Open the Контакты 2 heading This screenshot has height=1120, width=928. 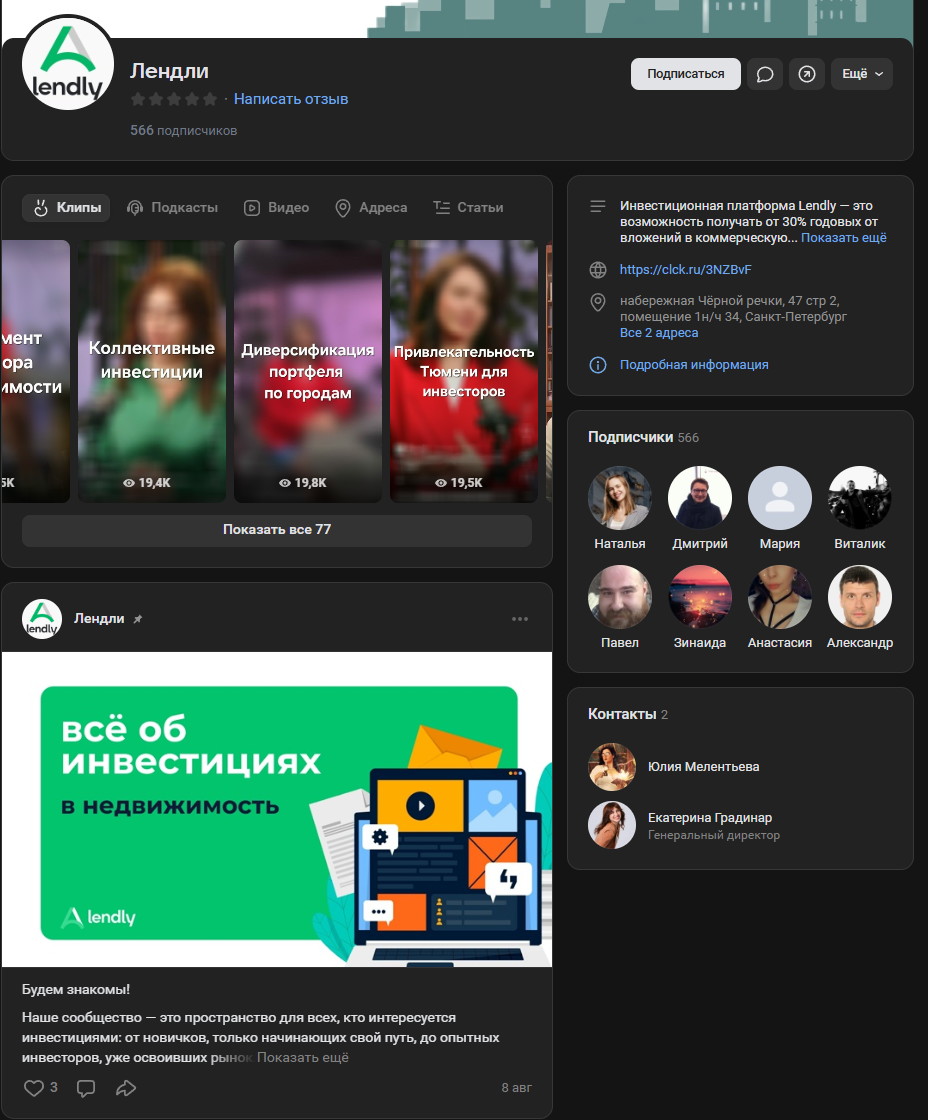627,714
